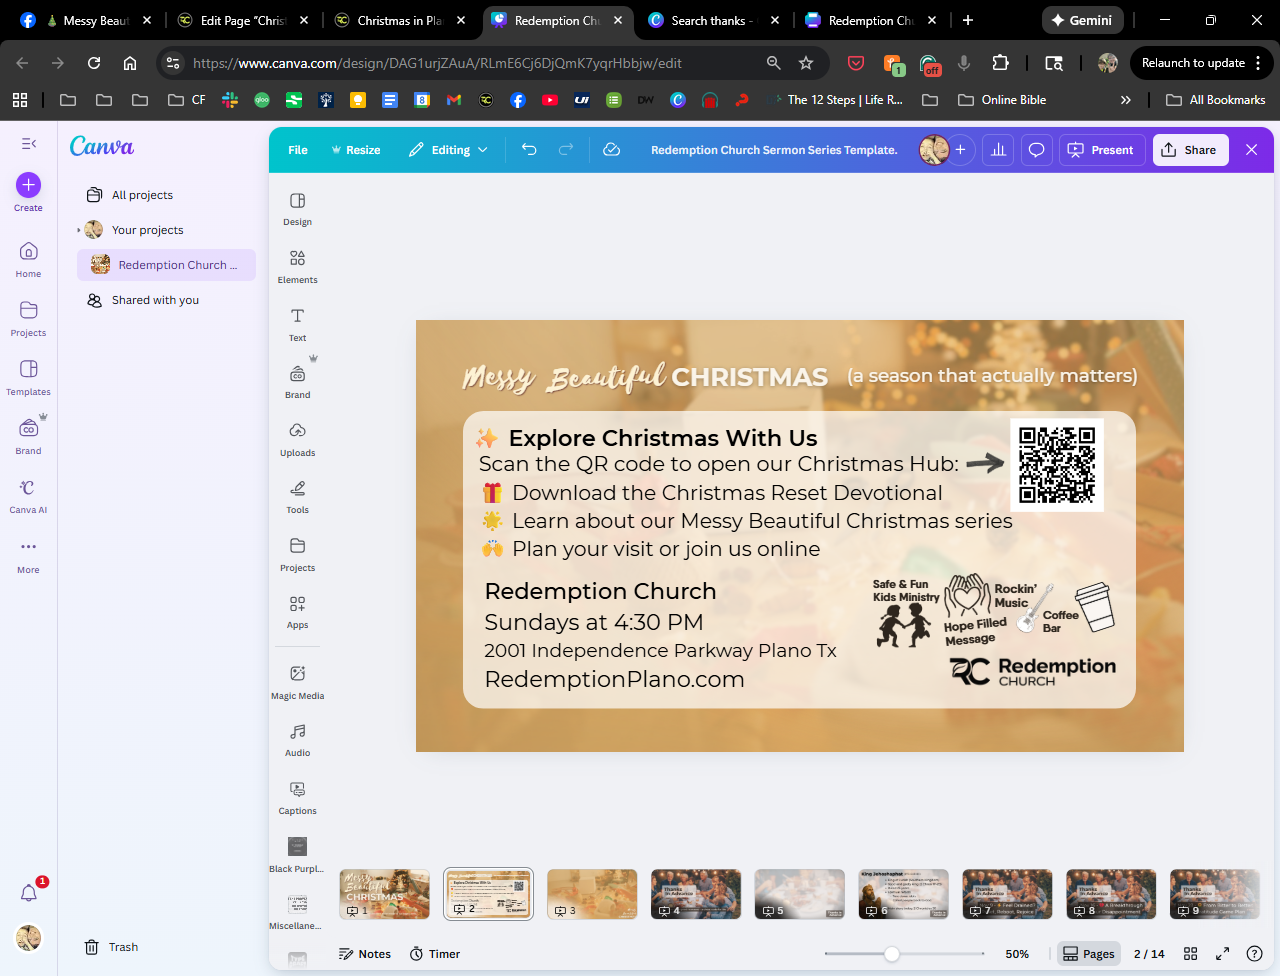Switch to Search thanks browser tab
The image size is (1280, 976).
pos(711,20)
